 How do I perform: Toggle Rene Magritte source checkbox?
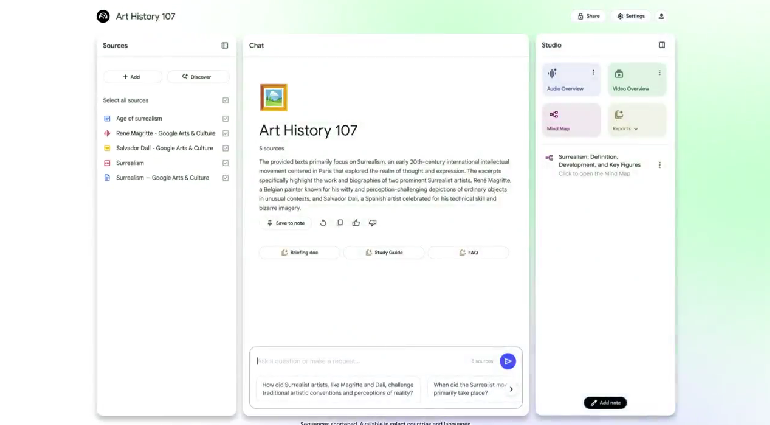(x=225, y=133)
